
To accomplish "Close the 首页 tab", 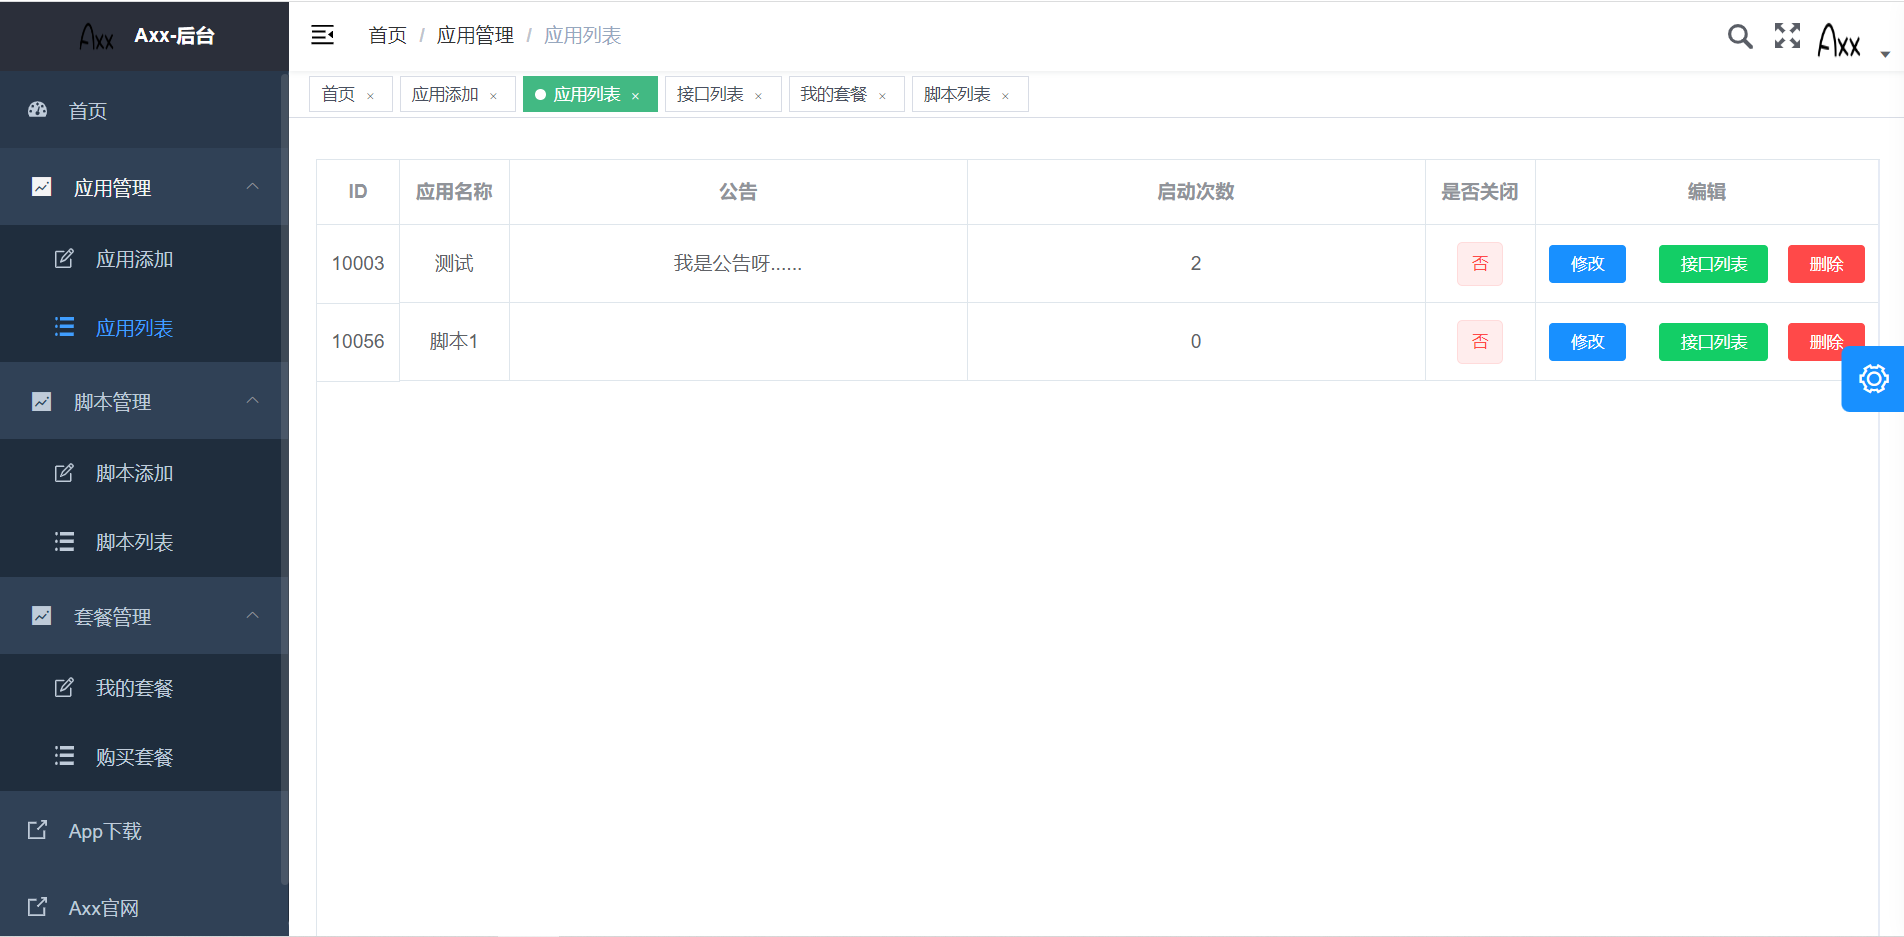I will 370,96.
